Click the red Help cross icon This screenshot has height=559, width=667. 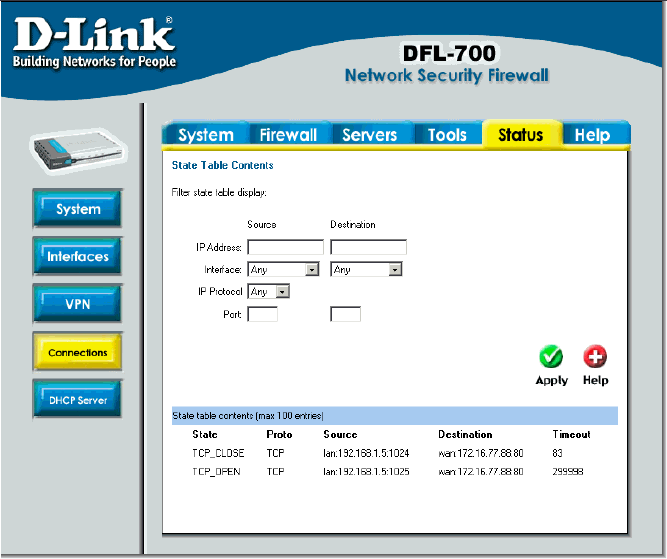coord(595,357)
